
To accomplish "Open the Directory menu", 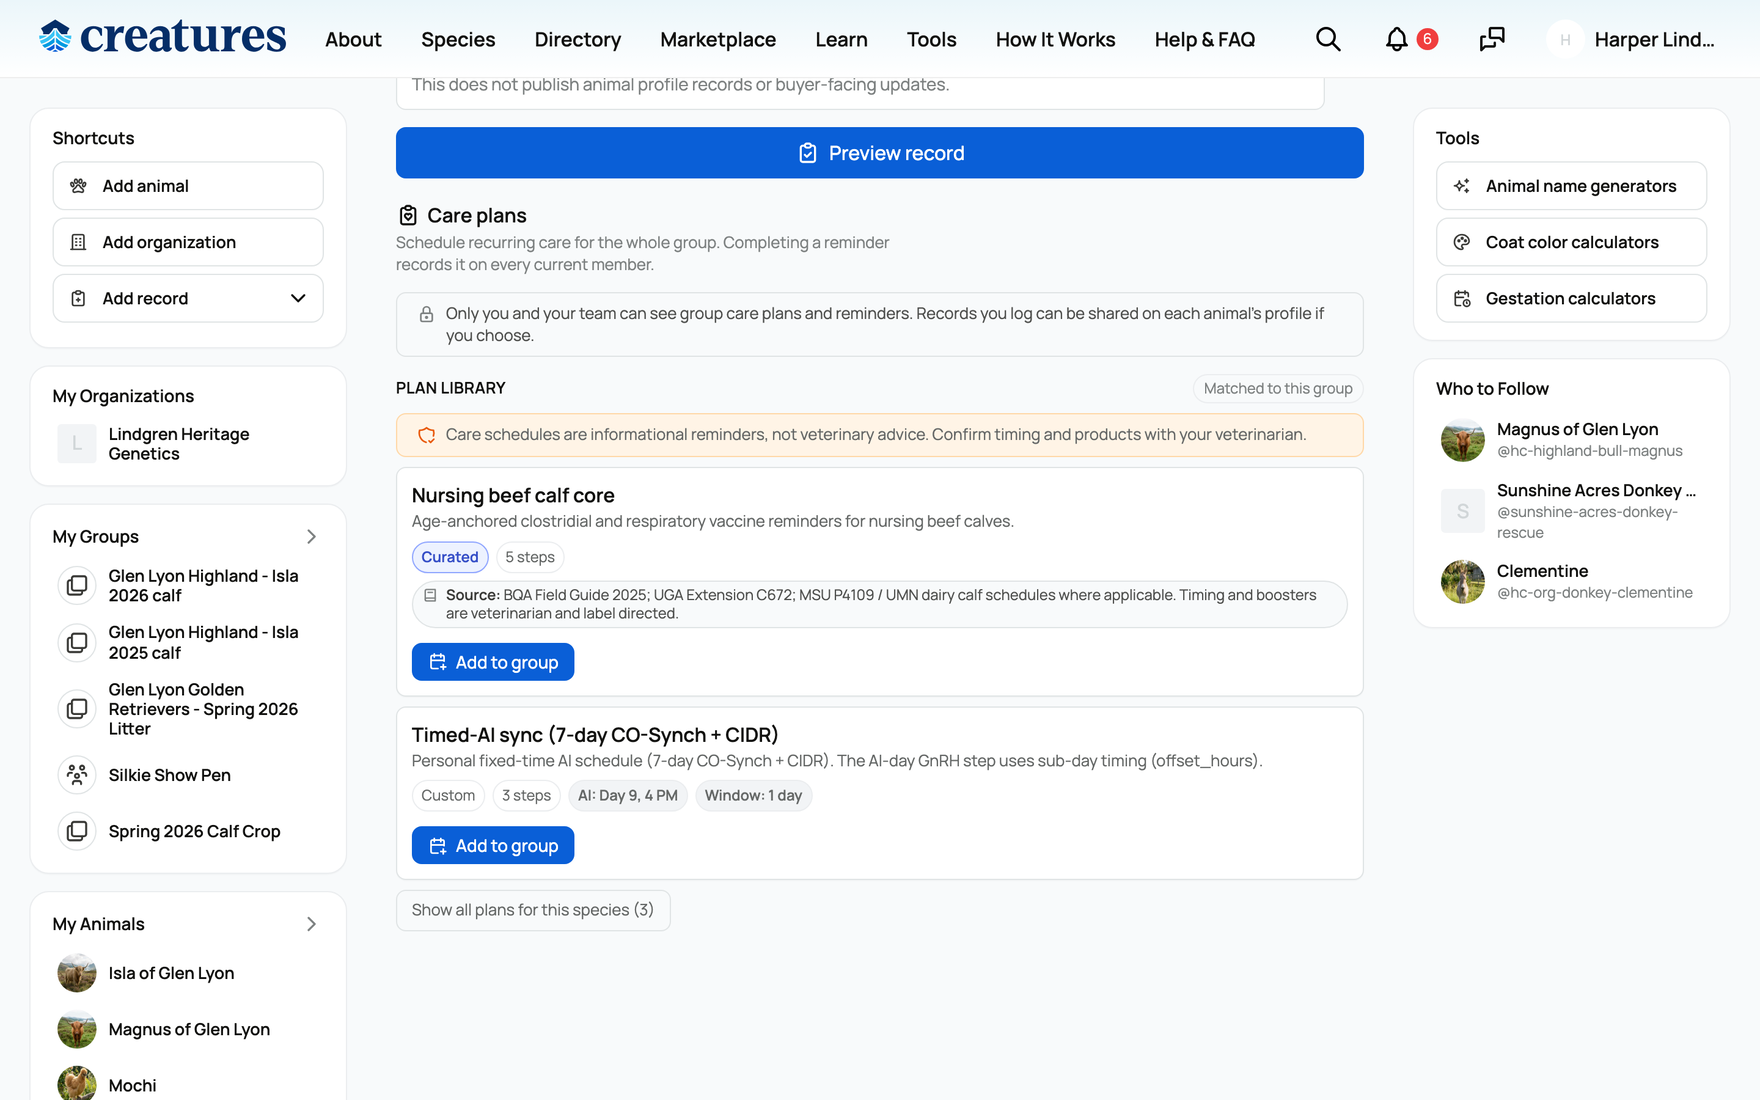I will point(578,39).
